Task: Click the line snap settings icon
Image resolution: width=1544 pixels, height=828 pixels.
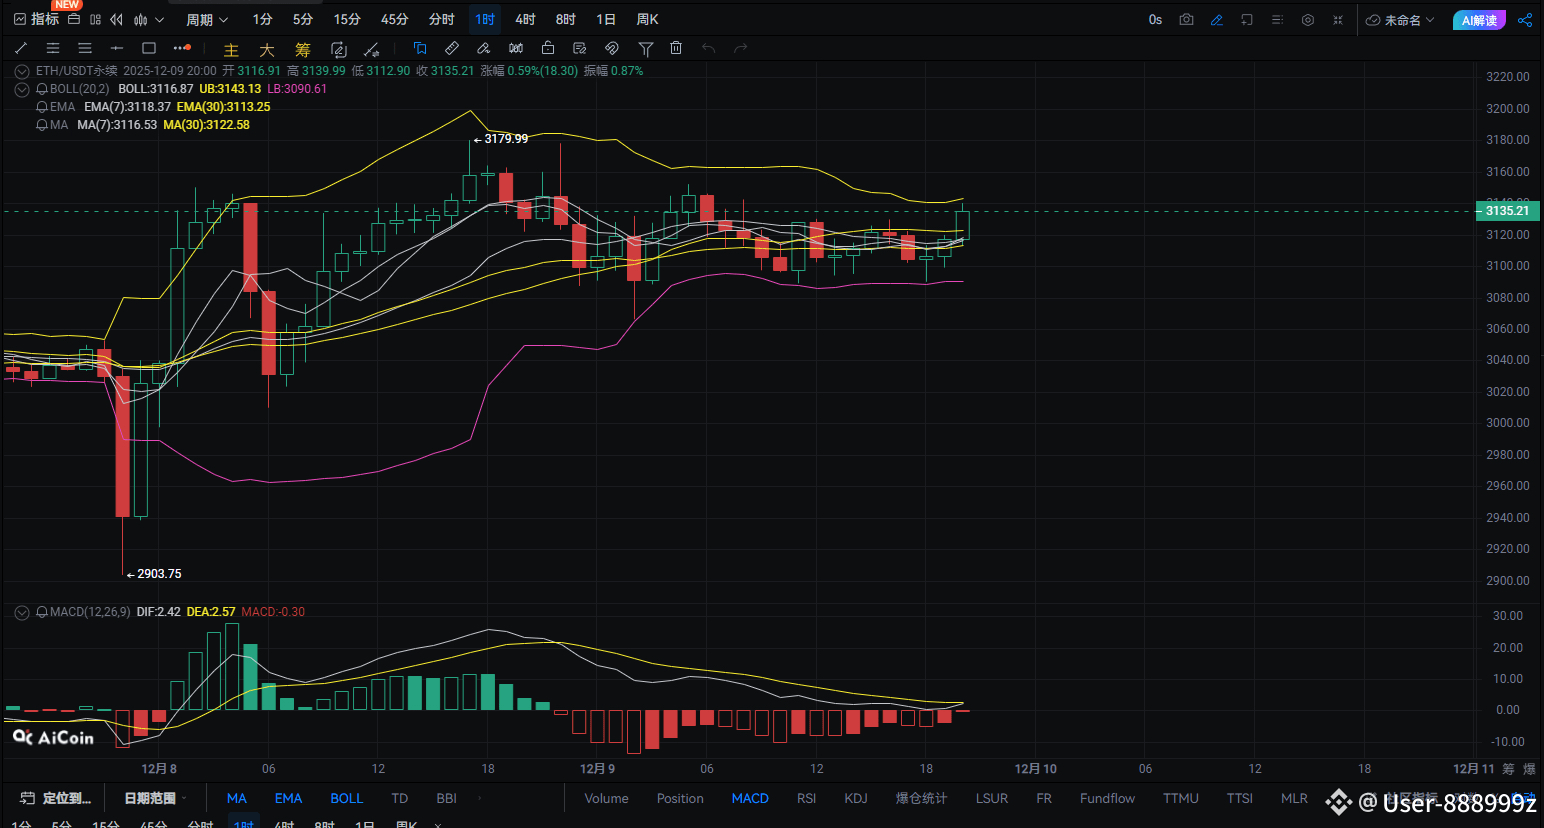Action: [372, 49]
